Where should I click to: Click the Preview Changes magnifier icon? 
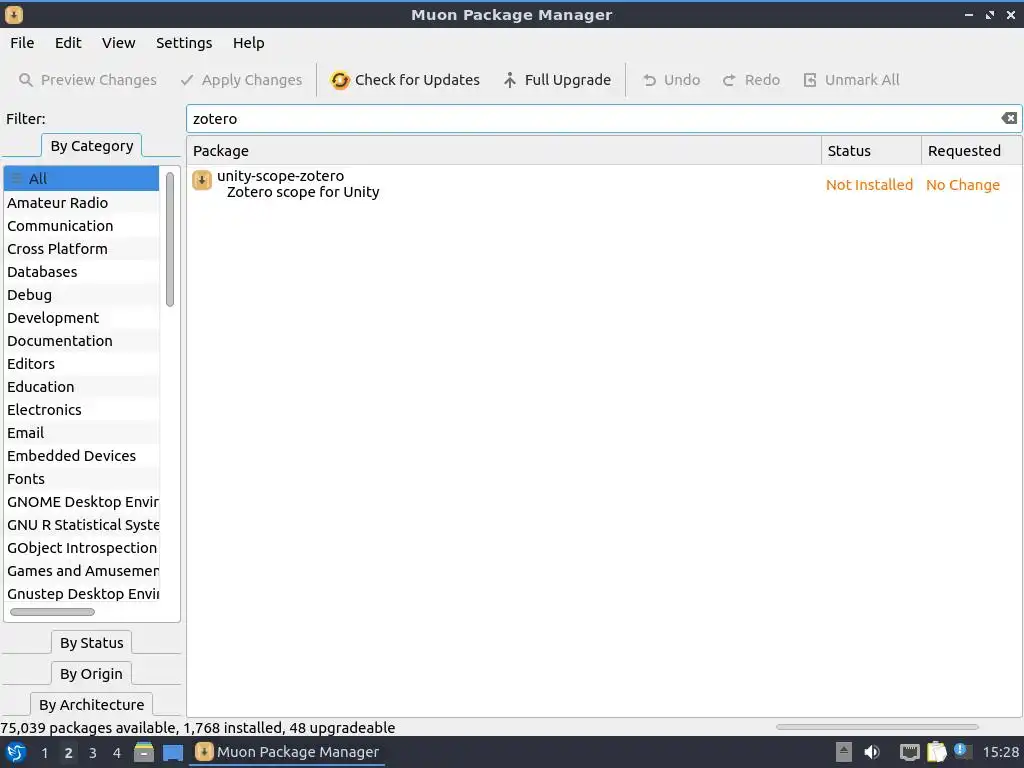25,80
